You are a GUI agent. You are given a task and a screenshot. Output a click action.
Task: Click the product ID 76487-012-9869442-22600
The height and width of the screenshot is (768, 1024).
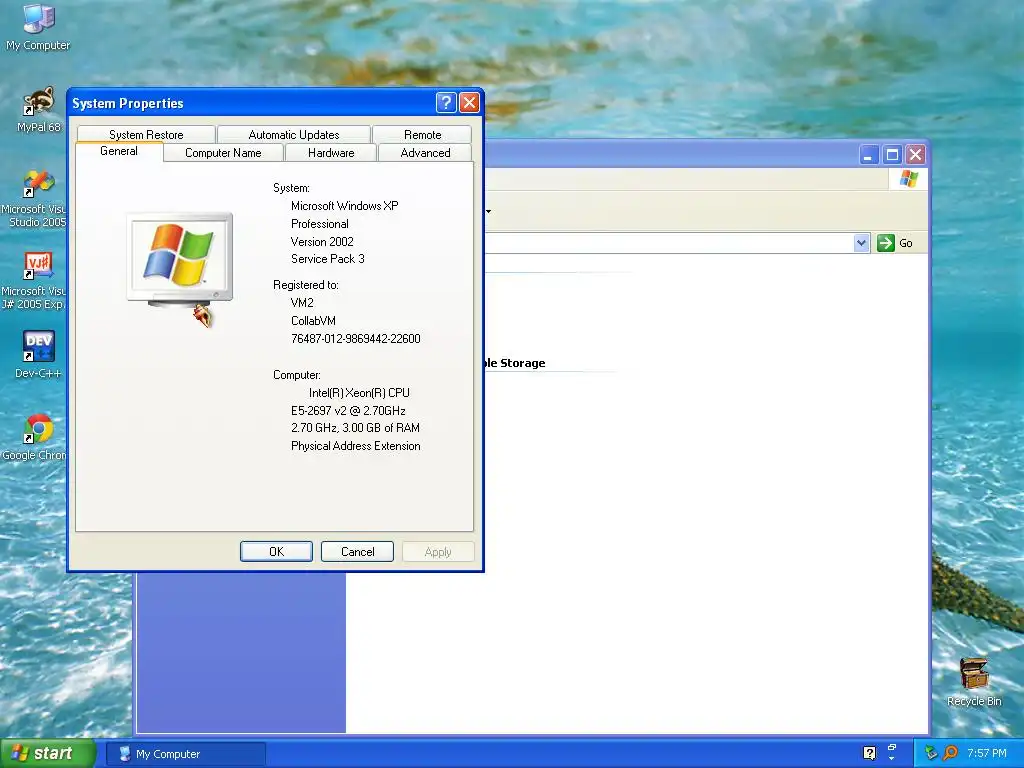pos(356,339)
